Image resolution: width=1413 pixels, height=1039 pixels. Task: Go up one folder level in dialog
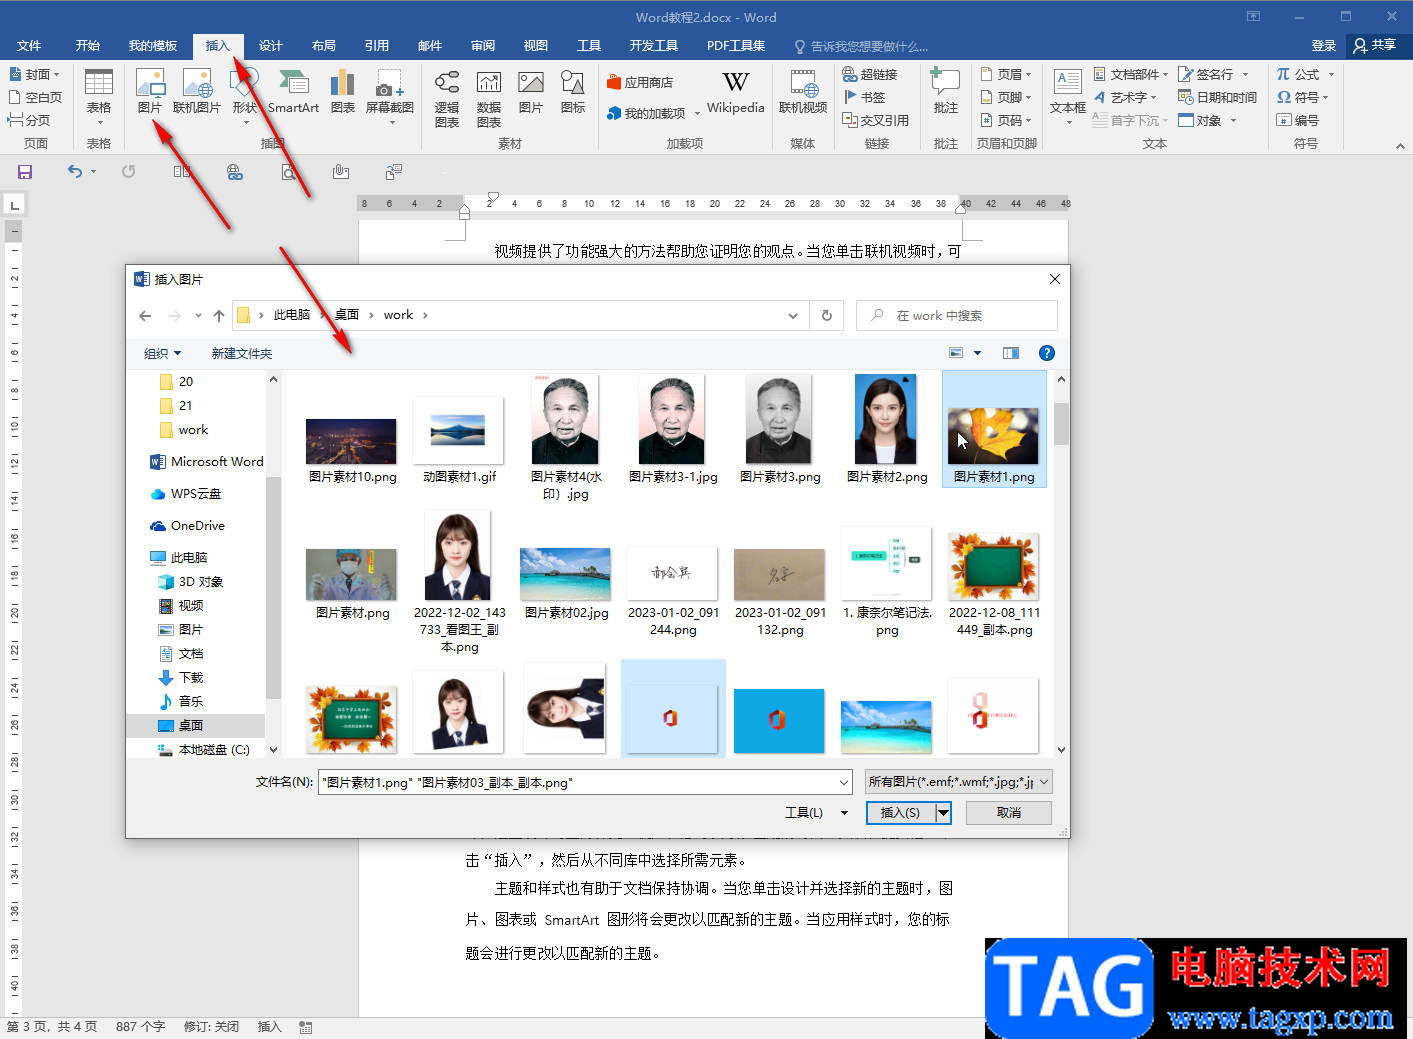click(219, 315)
